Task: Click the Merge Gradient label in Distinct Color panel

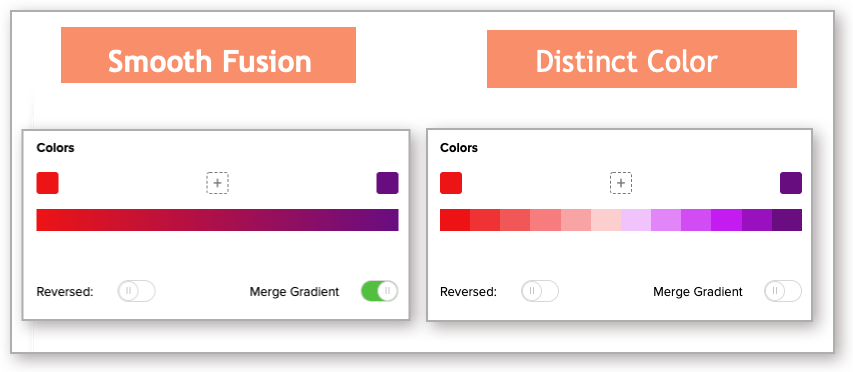Action: [697, 292]
